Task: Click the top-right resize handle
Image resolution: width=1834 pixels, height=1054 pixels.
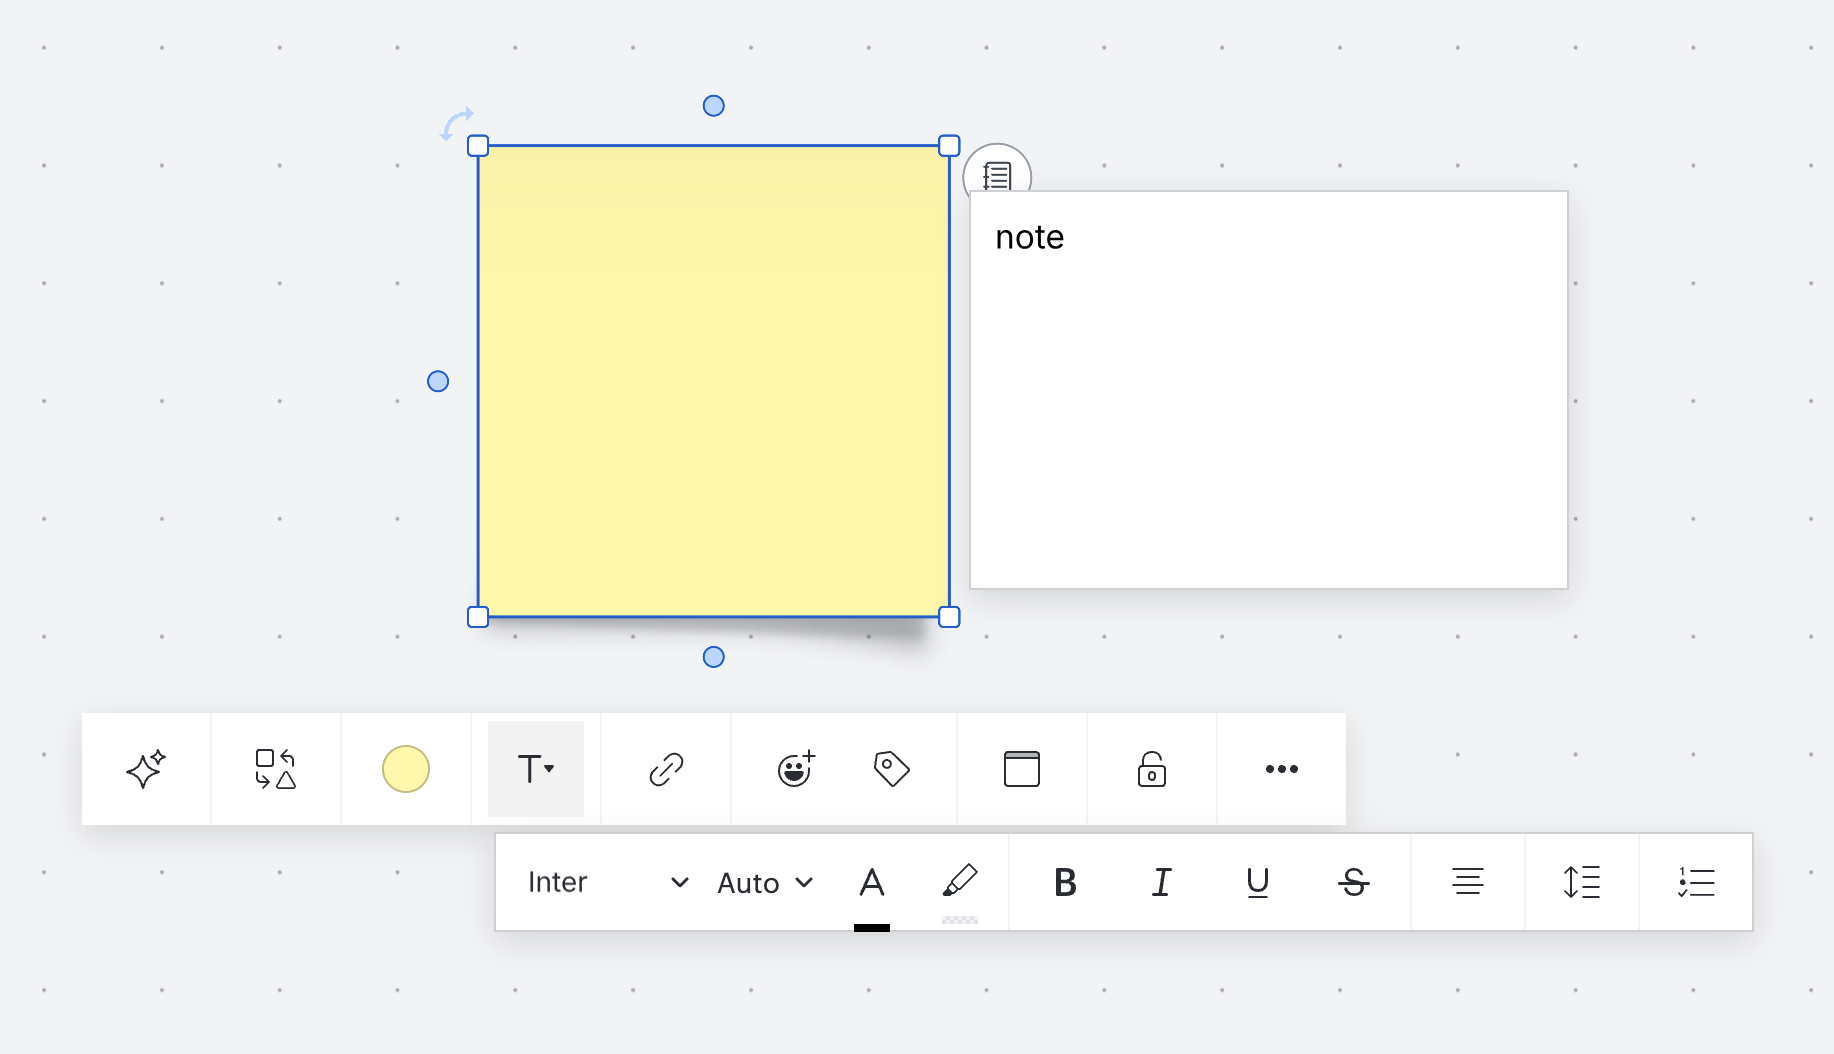Action: pos(950,146)
